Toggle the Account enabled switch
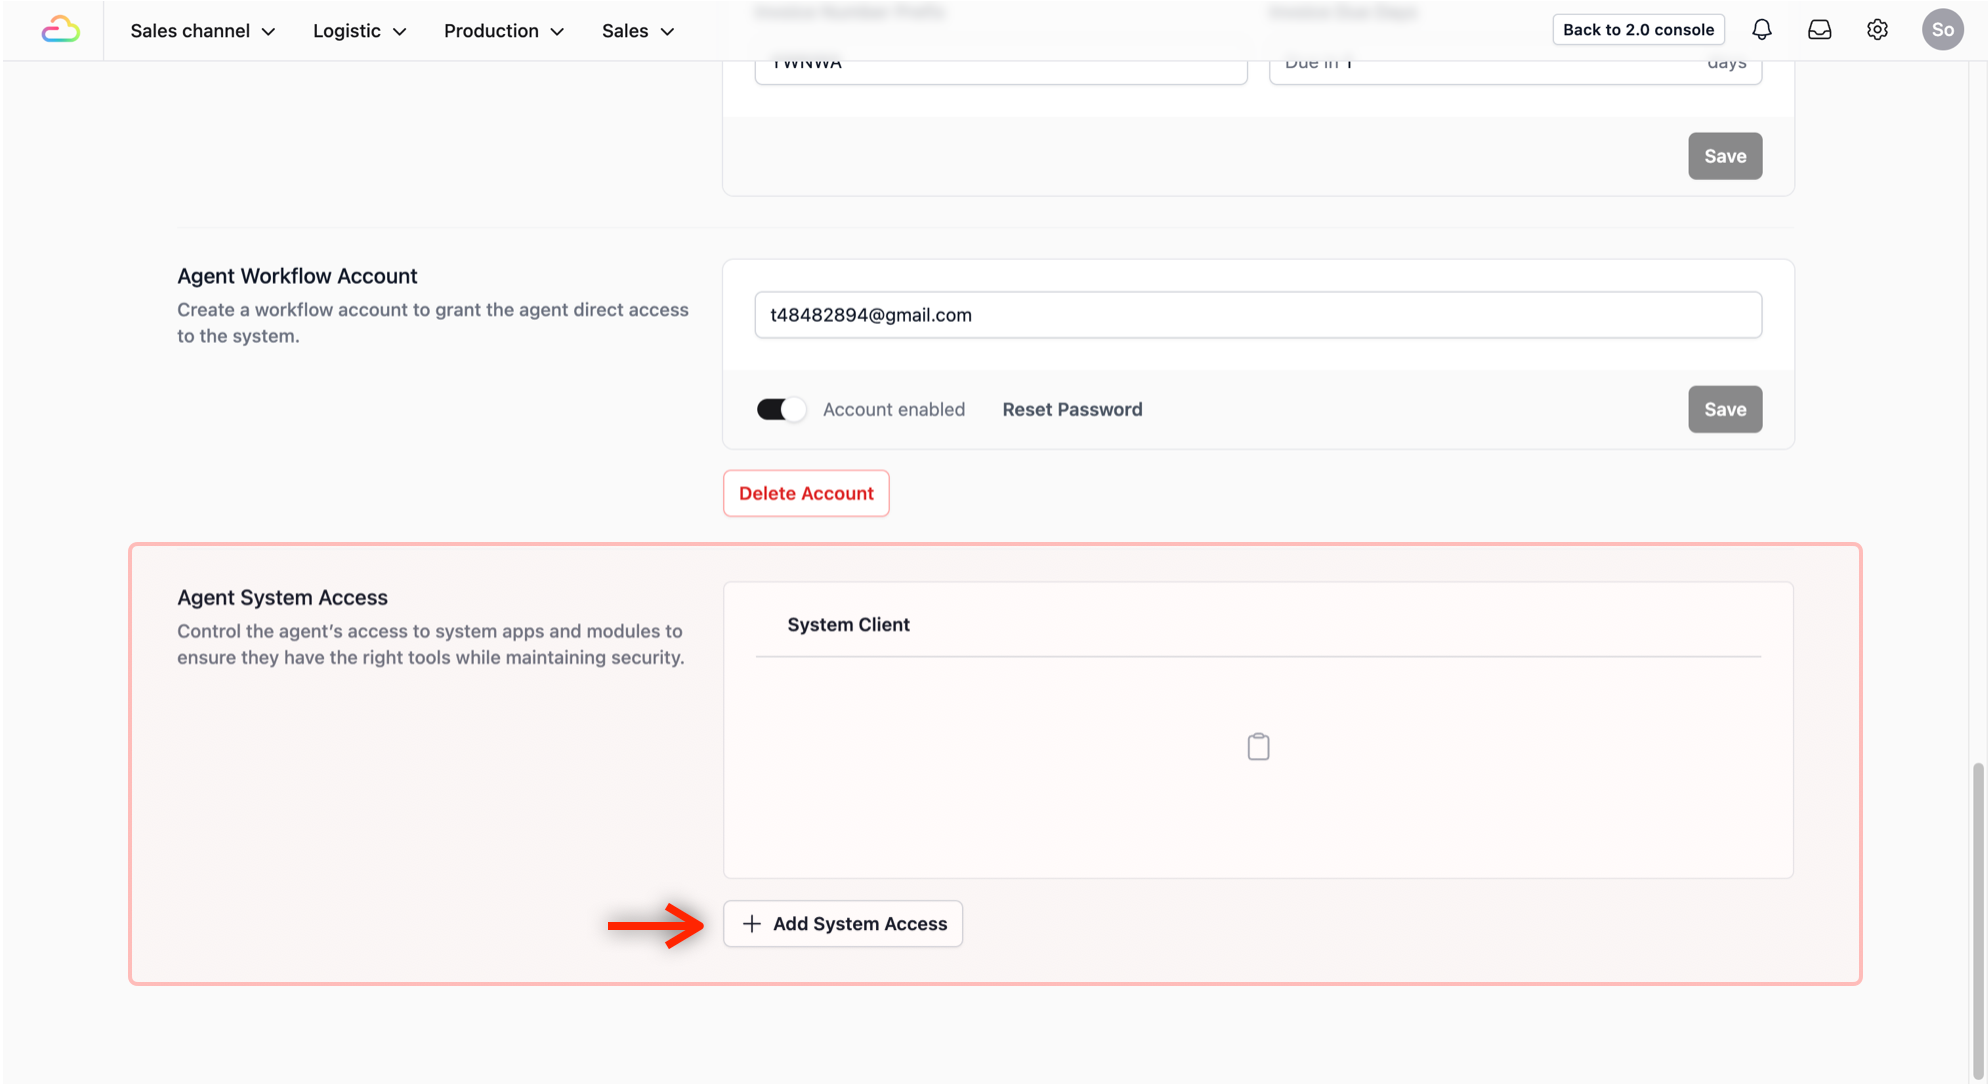 tap(781, 409)
